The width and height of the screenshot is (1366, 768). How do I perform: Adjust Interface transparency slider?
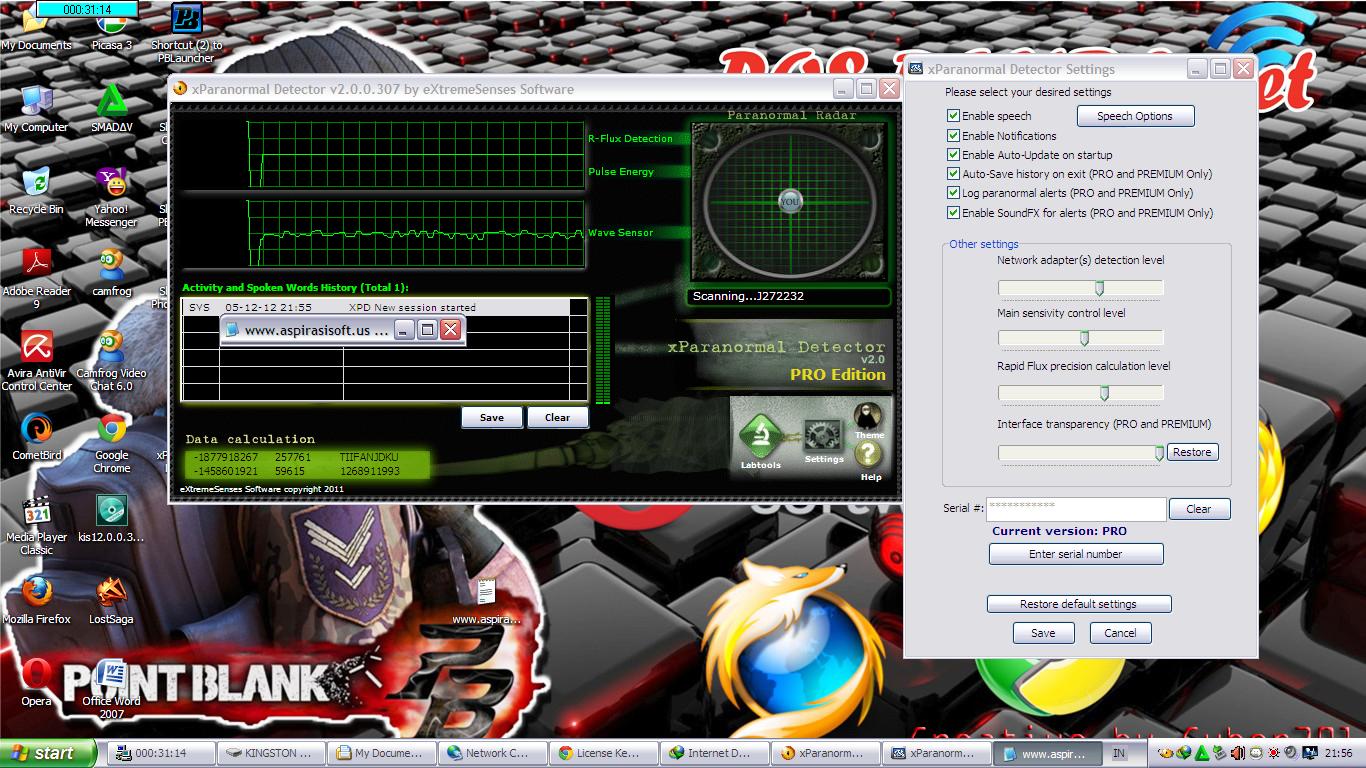[1160, 453]
